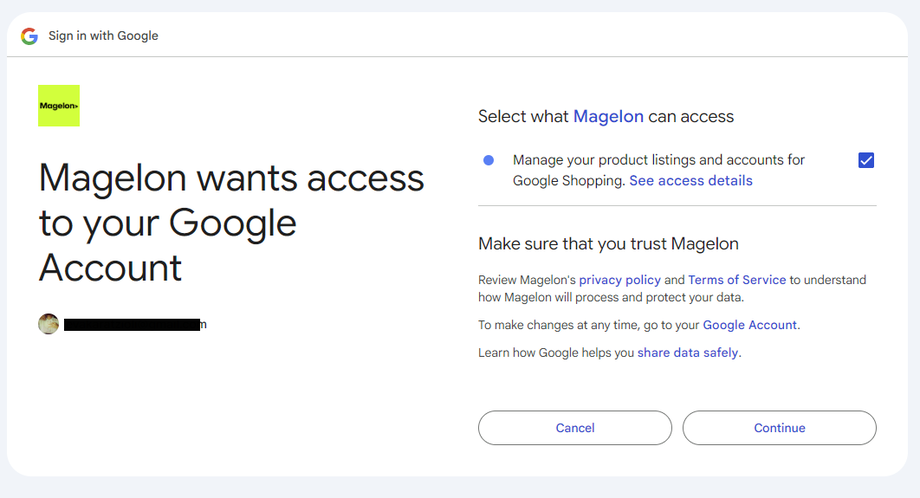Image resolution: width=920 pixels, height=498 pixels.
Task: Click the Google G logo
Action: (29, 36)
